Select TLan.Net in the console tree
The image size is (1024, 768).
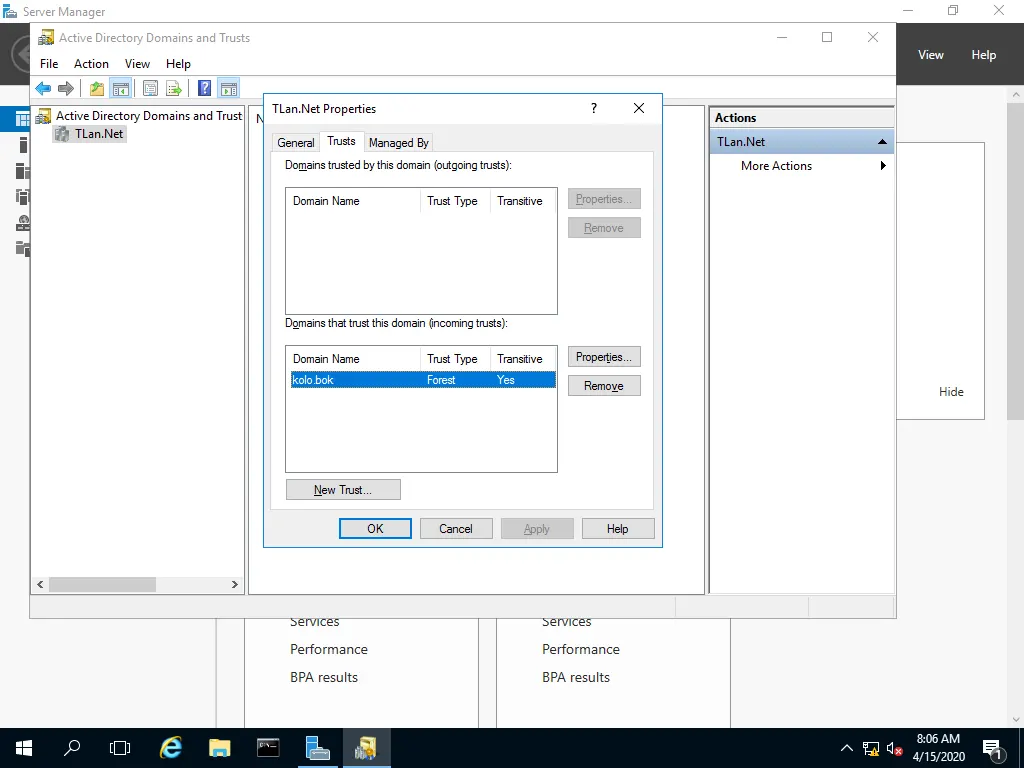pyautogui.click(x=99, y=134)
